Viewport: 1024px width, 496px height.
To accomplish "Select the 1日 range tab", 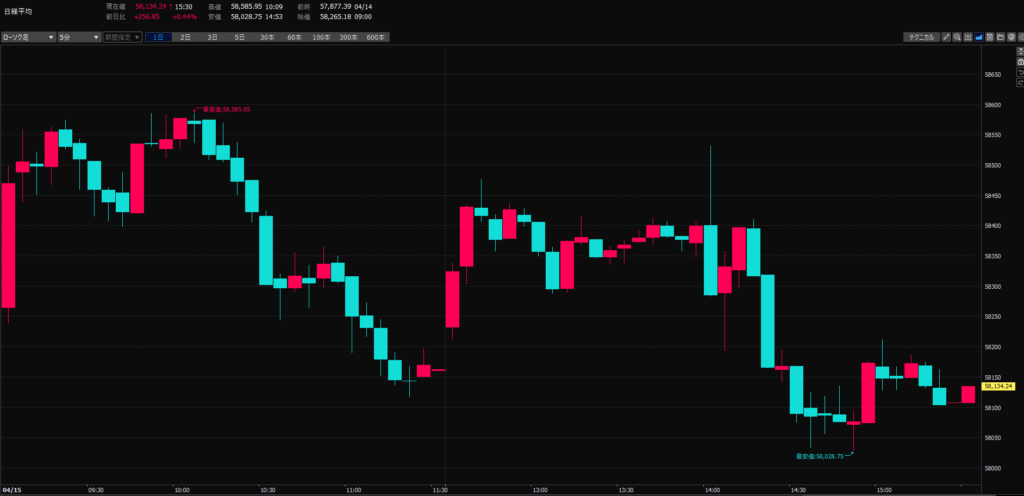I will (x=158, y=37).
